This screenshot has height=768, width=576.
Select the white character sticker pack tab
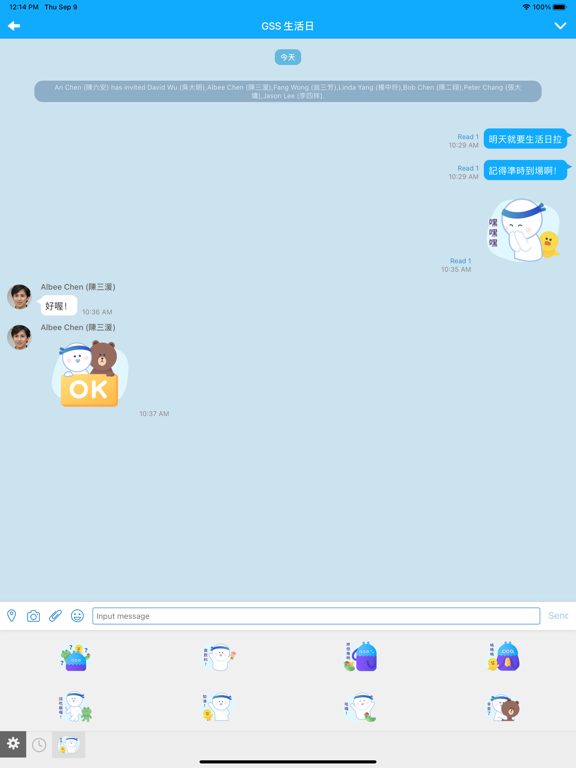69,745
